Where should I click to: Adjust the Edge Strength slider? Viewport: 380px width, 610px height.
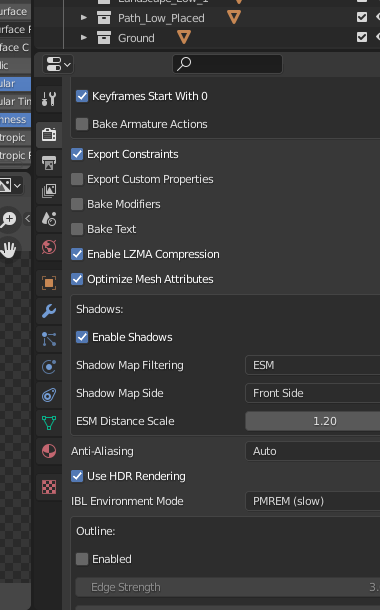pos(228,587)
